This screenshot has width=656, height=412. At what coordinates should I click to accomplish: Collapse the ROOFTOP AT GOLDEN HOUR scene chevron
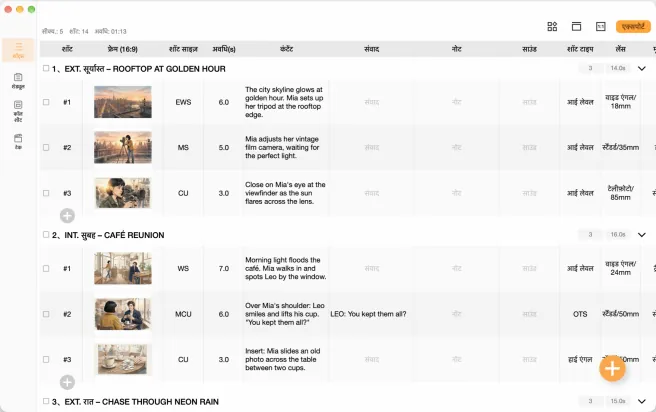tap(641, 68)
